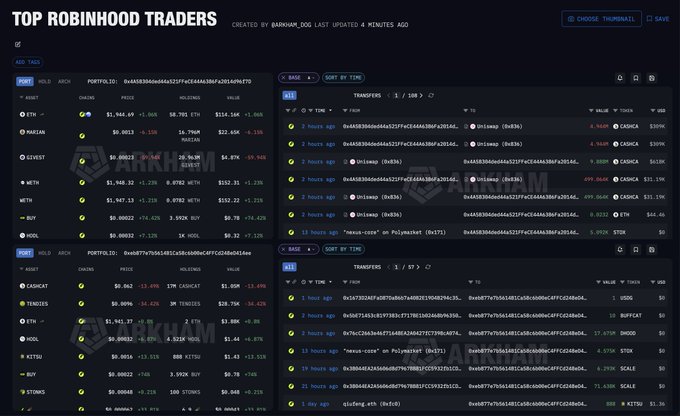Screen dimensions: 680x416
Task: Toggle SORT BY TIME above 1/57 transfers
Action: click(x=343, y=249)
